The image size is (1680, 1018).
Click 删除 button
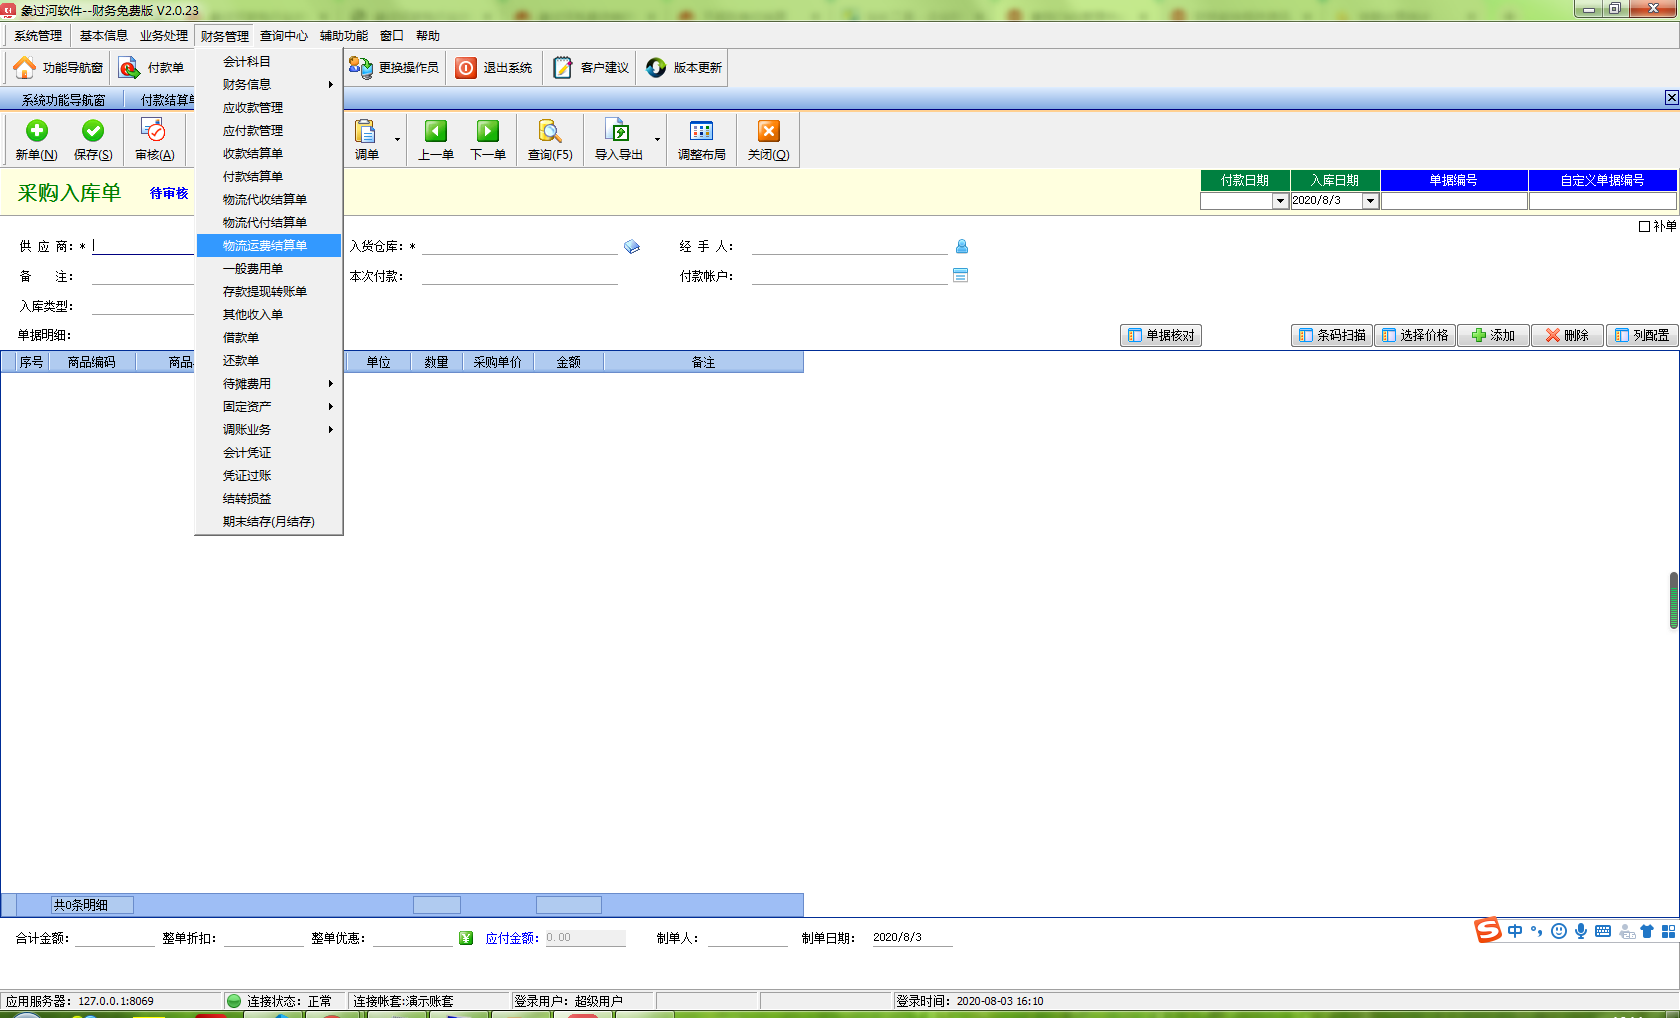(1567, 336)
